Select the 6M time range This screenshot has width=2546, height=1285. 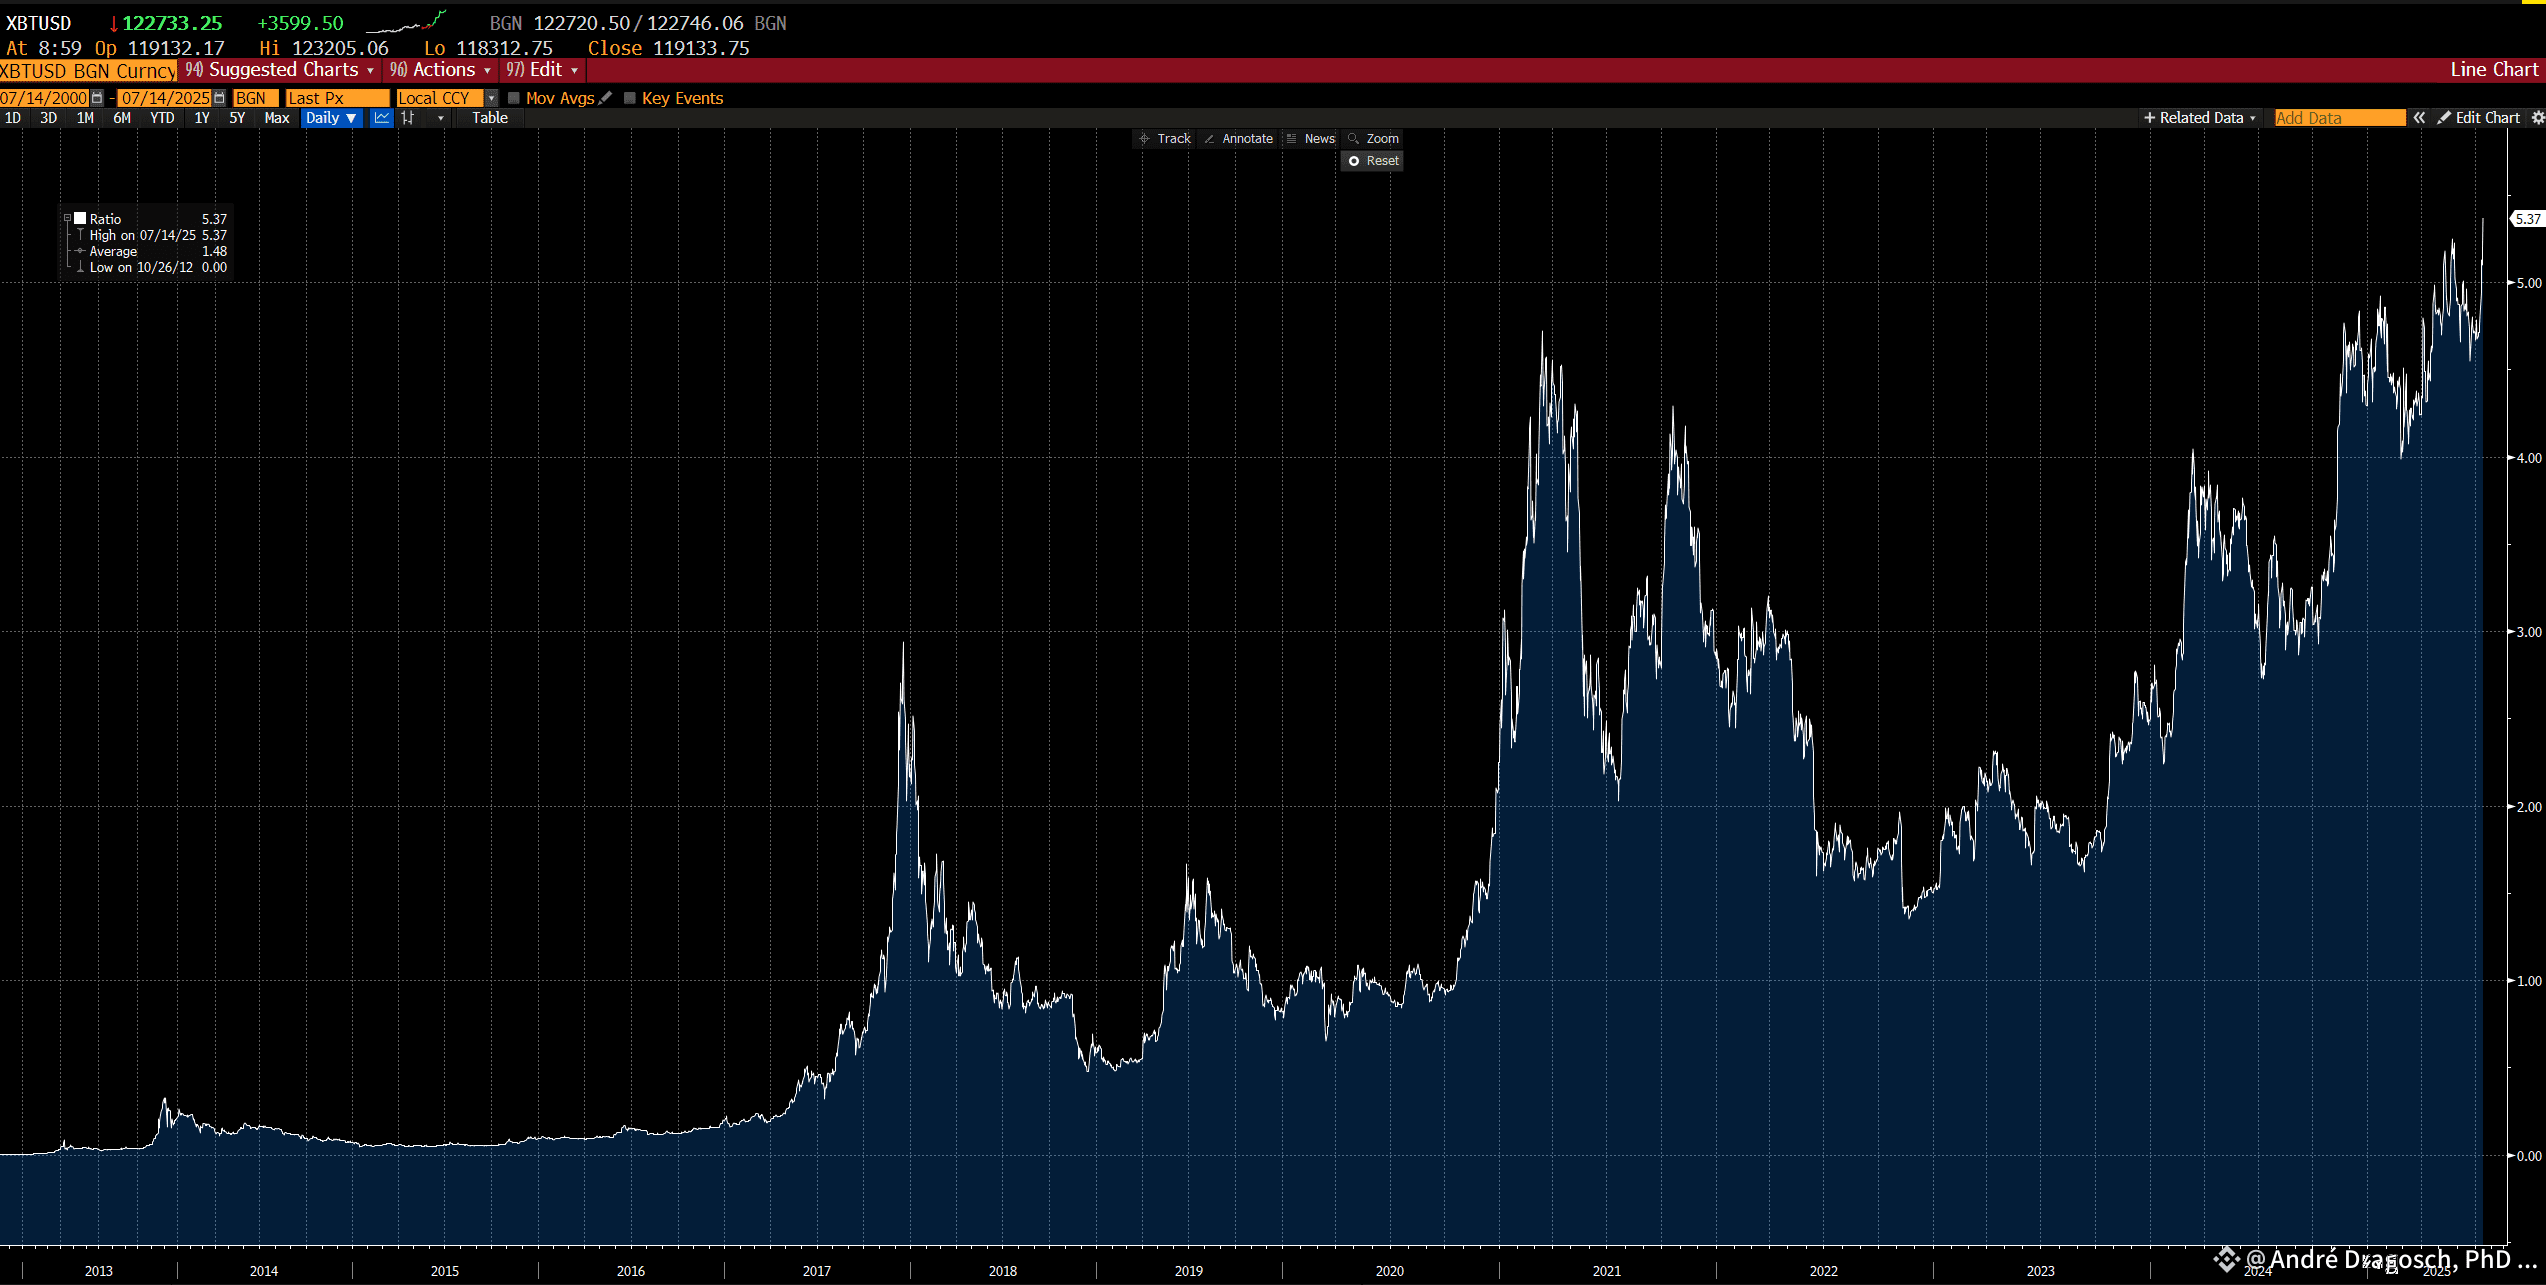coord(122,118)
